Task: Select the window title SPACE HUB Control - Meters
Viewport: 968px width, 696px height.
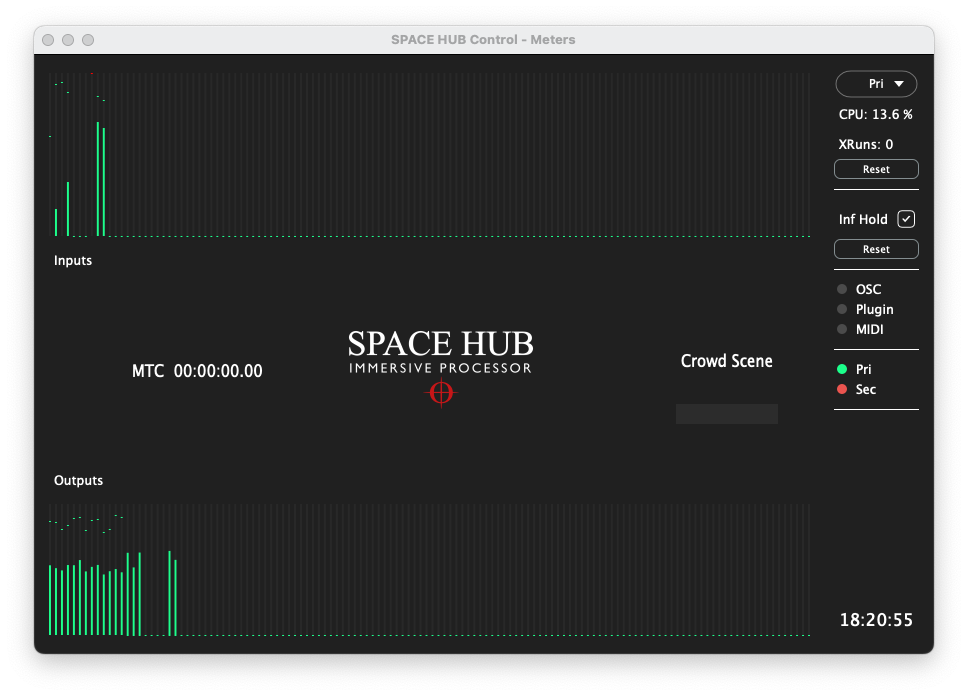Action: tap(483, 40)
